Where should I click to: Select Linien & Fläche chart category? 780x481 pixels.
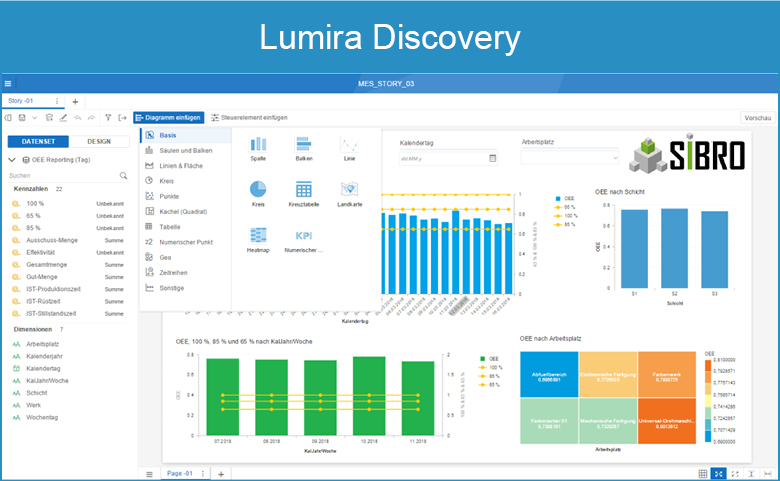(x=186, y=166)
